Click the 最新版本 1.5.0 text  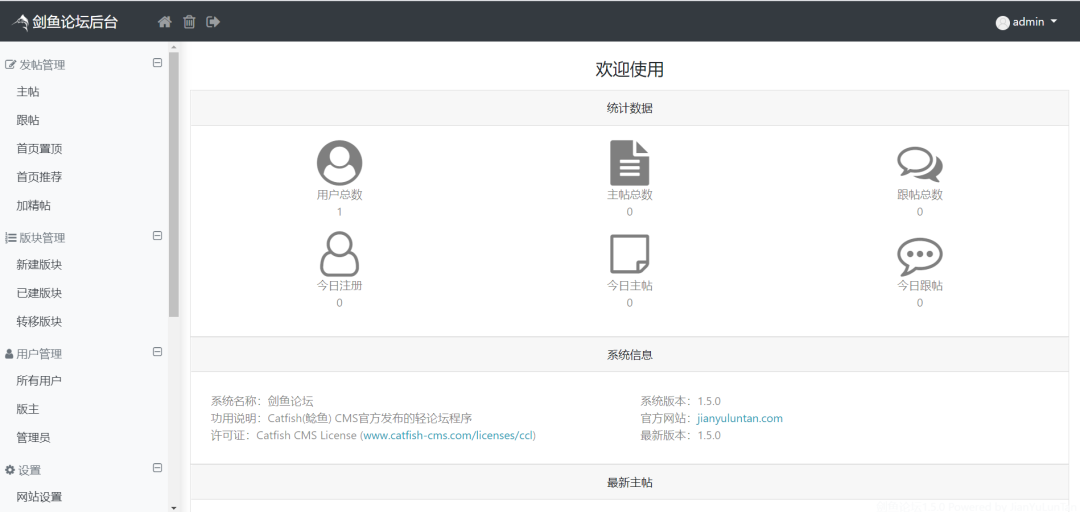tap(681, 436)
